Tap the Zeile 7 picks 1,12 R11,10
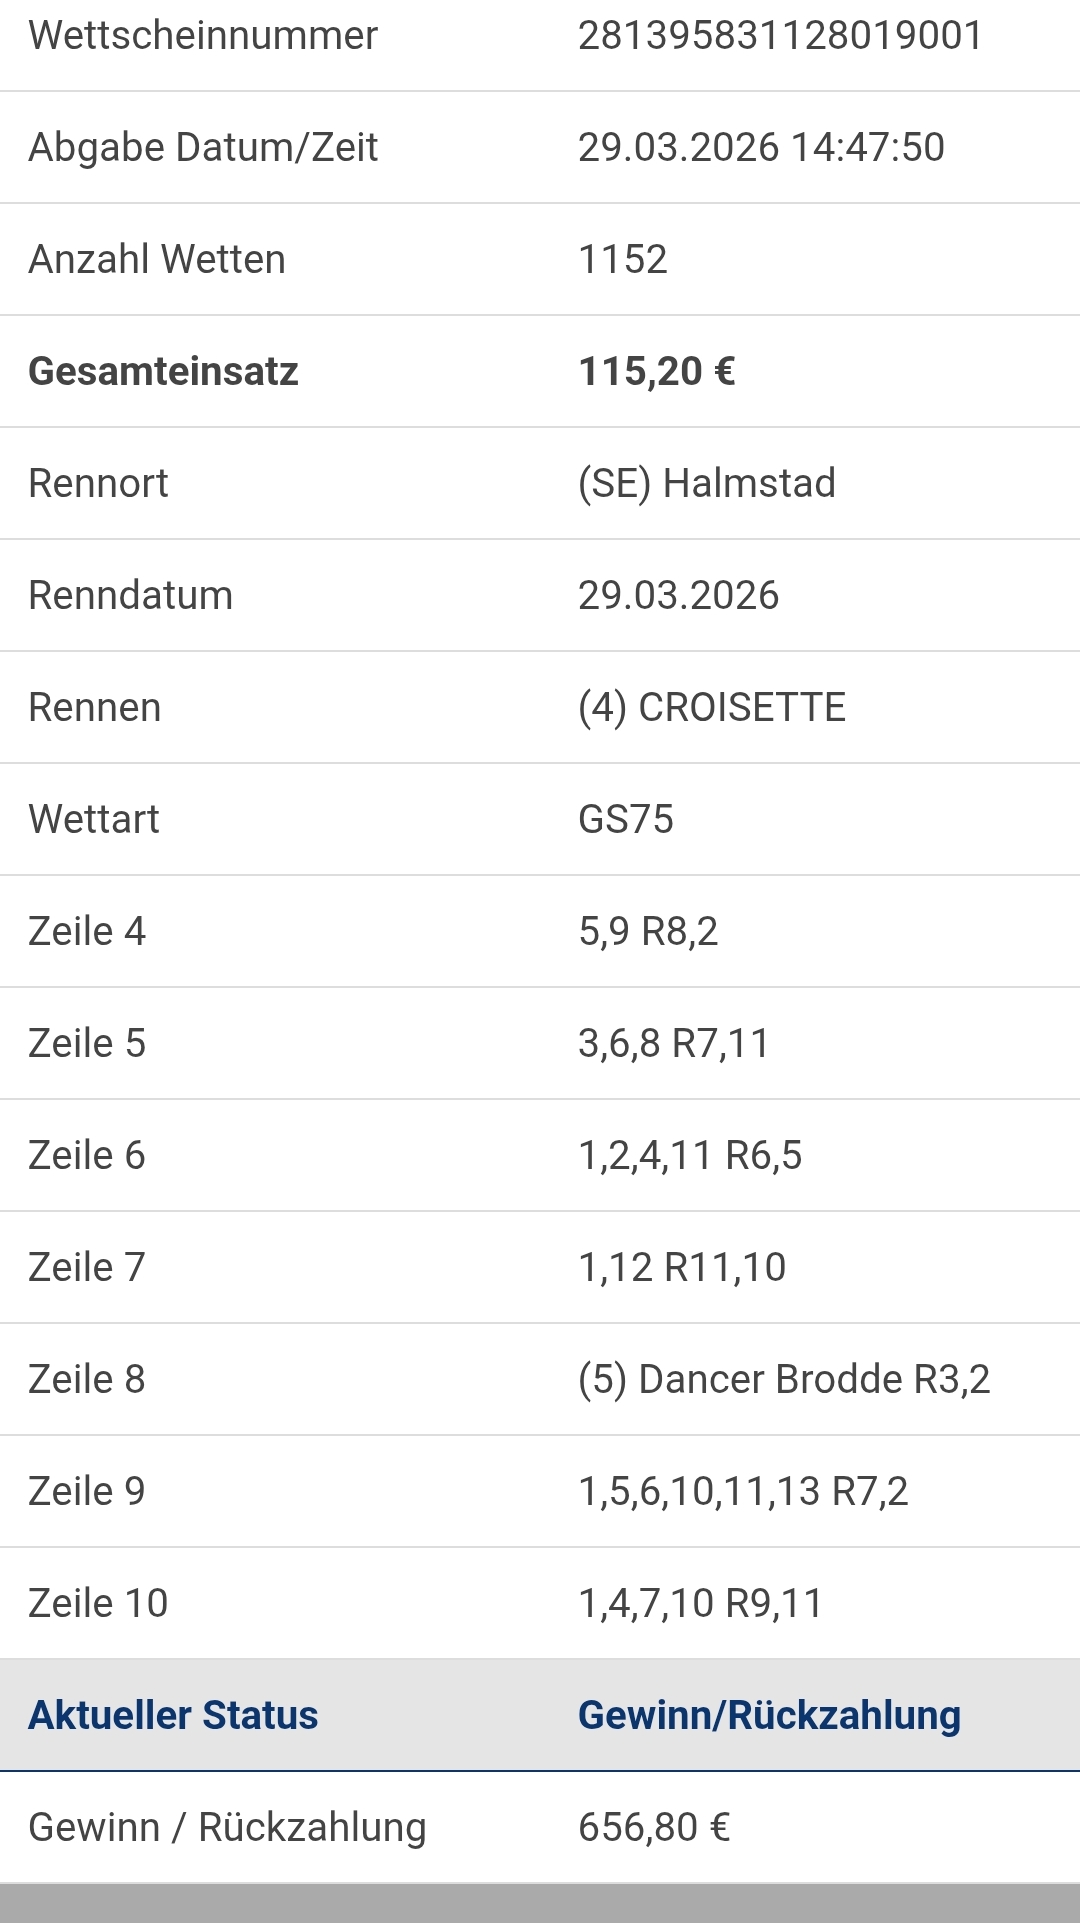 [x=682, y=1267]
